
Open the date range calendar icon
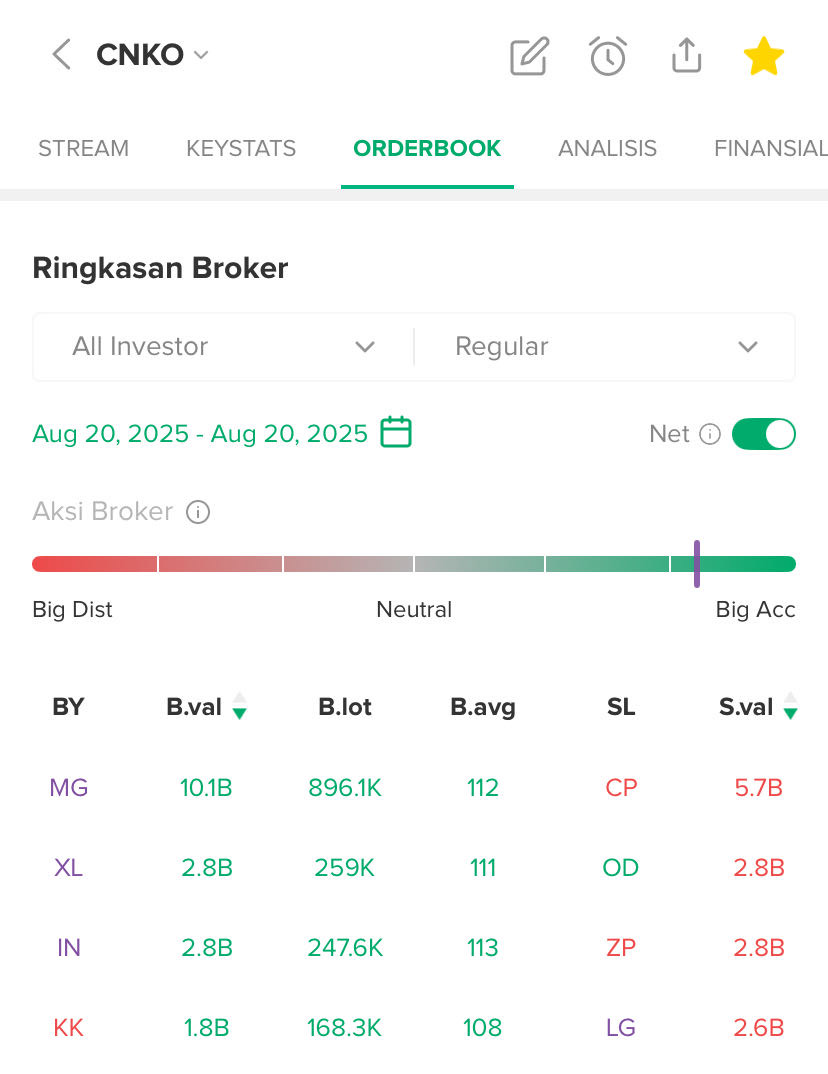(397, 433)
